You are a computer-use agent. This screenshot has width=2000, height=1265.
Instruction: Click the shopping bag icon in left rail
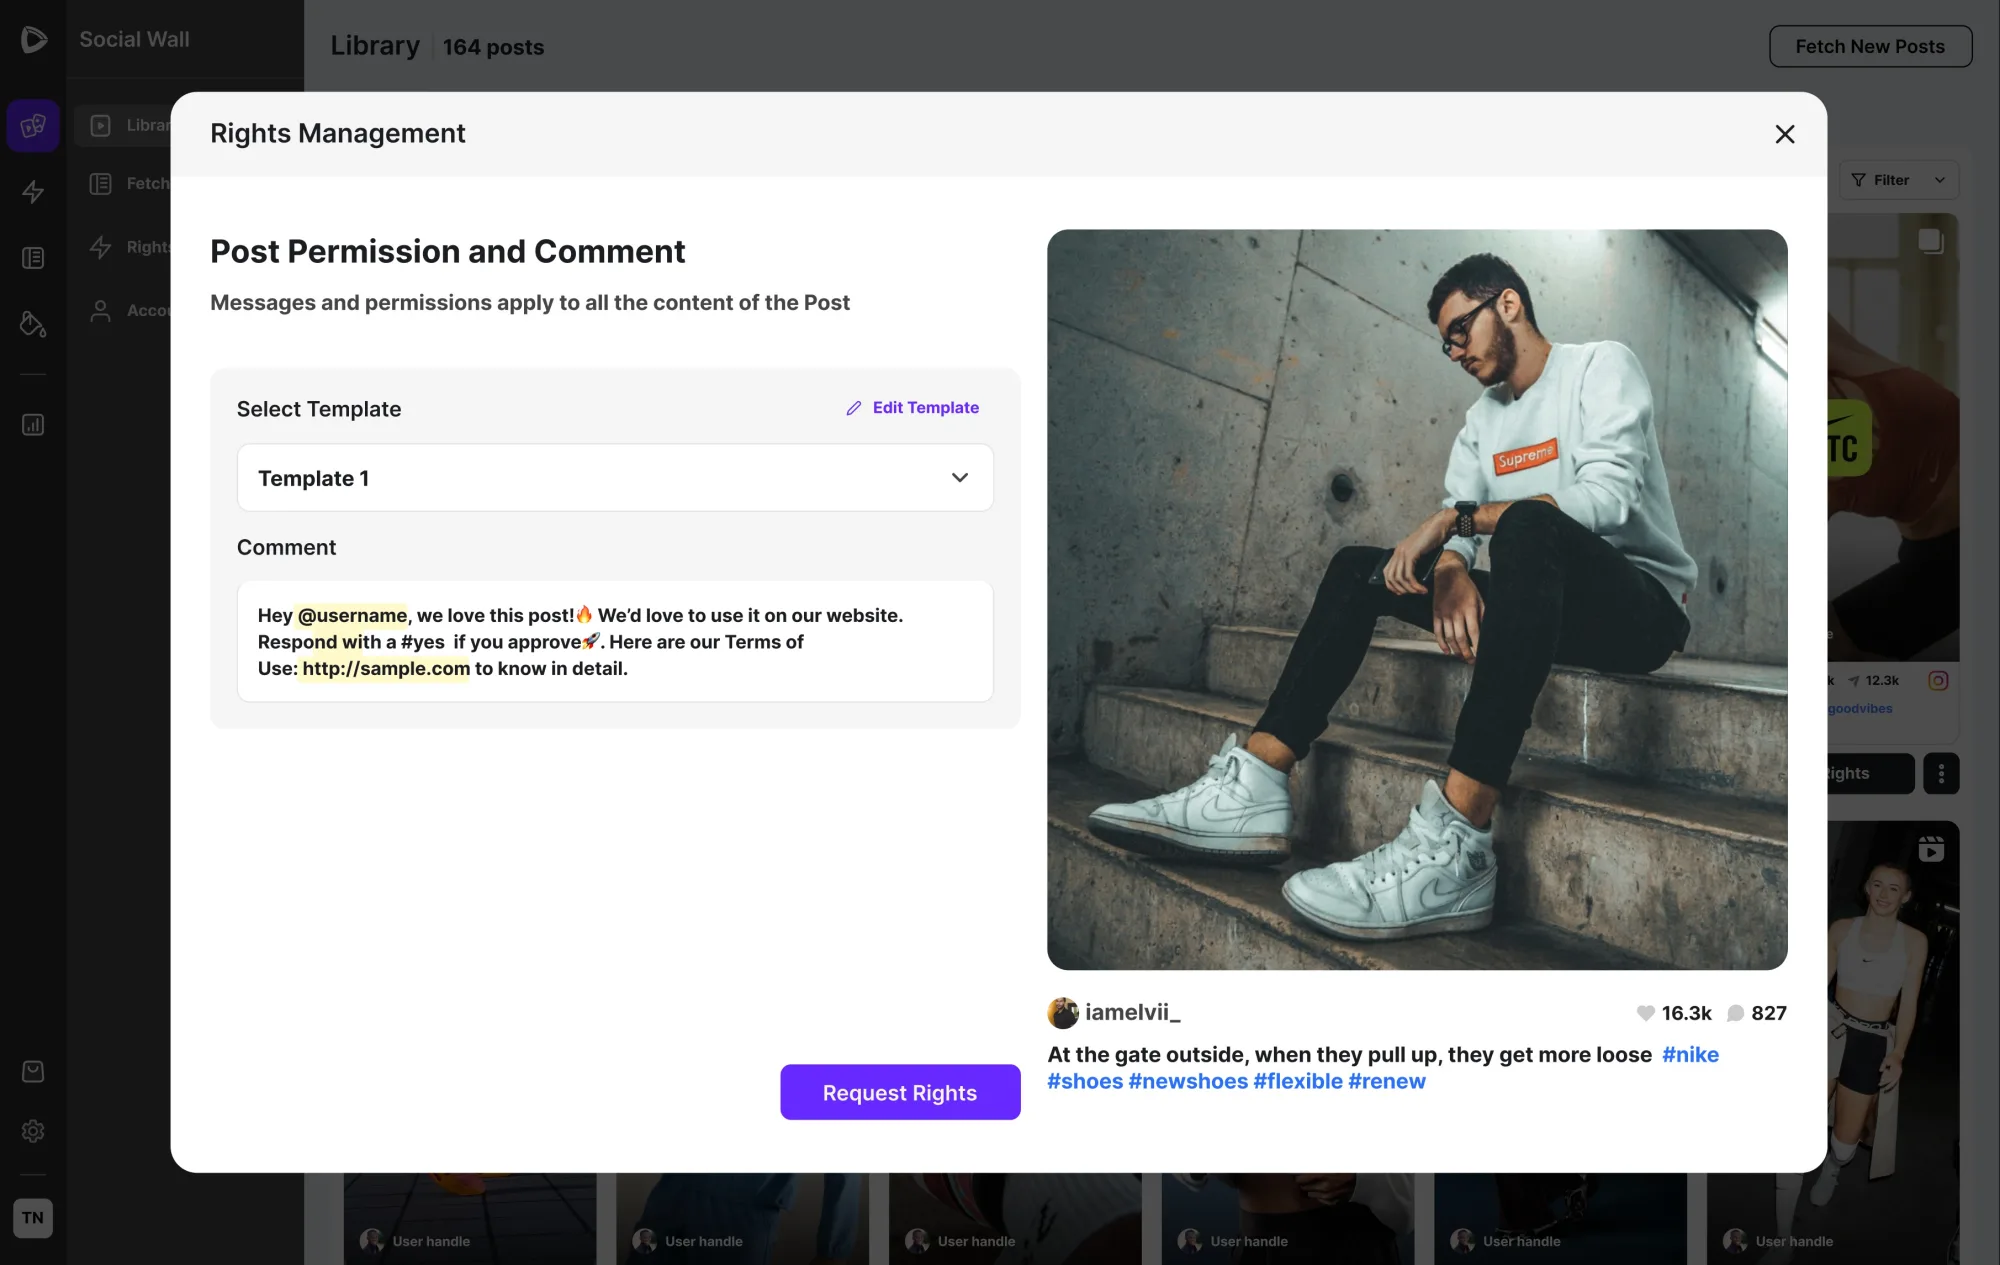33,1071
